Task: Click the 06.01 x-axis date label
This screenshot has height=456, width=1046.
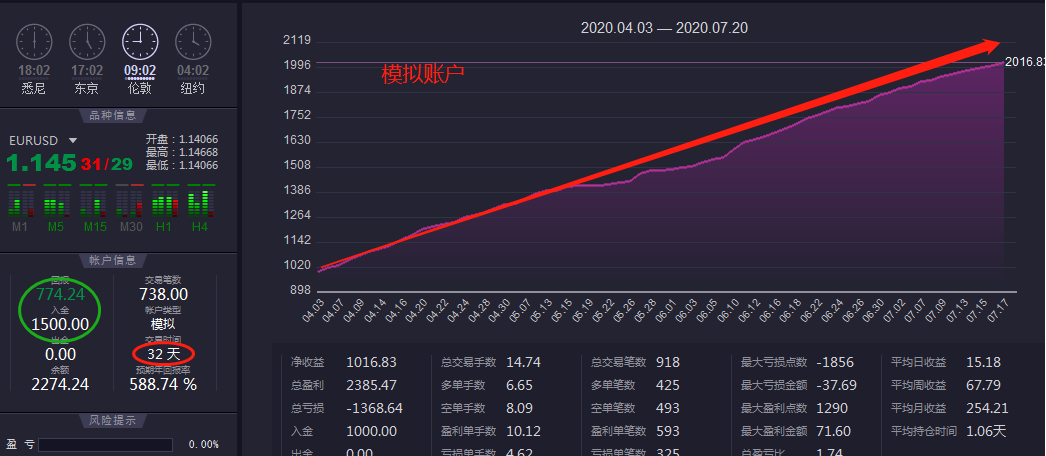Action: click(666, 311)
